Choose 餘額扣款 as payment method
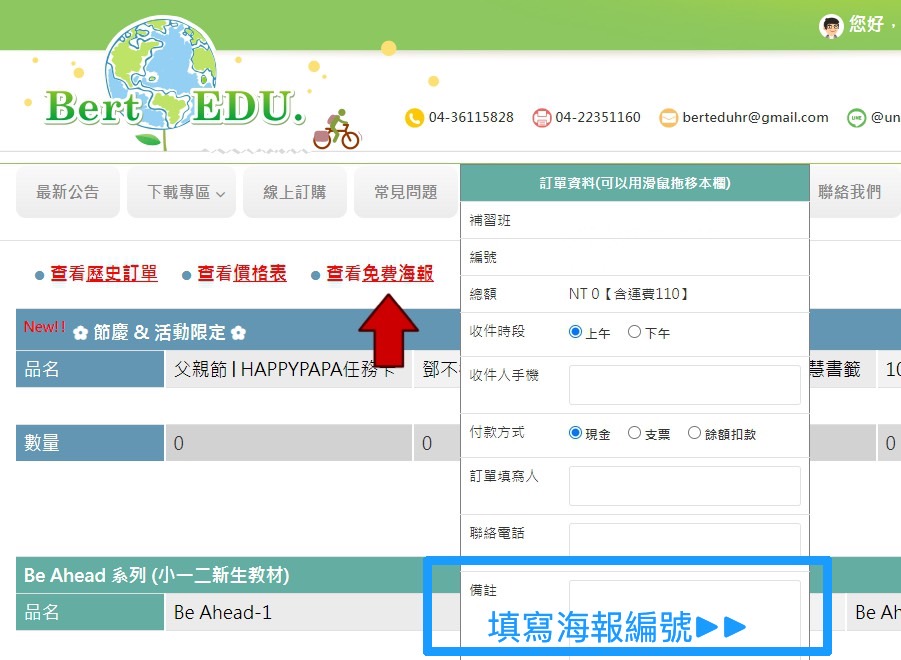901x660 pixels. tap(694, 433)
